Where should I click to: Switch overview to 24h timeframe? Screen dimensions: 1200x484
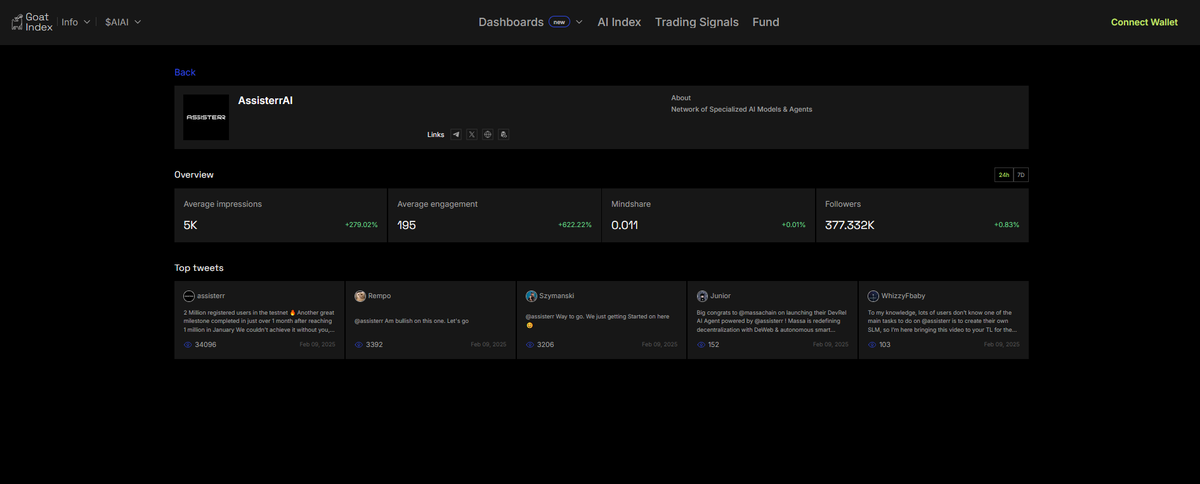[1003, 175]
